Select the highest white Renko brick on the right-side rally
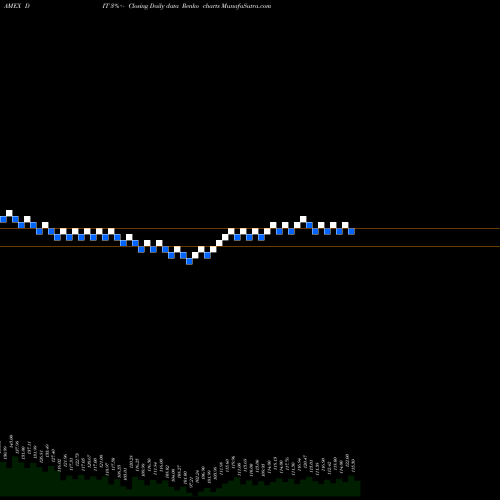500x500 pixels. click(x=303, y=219)
